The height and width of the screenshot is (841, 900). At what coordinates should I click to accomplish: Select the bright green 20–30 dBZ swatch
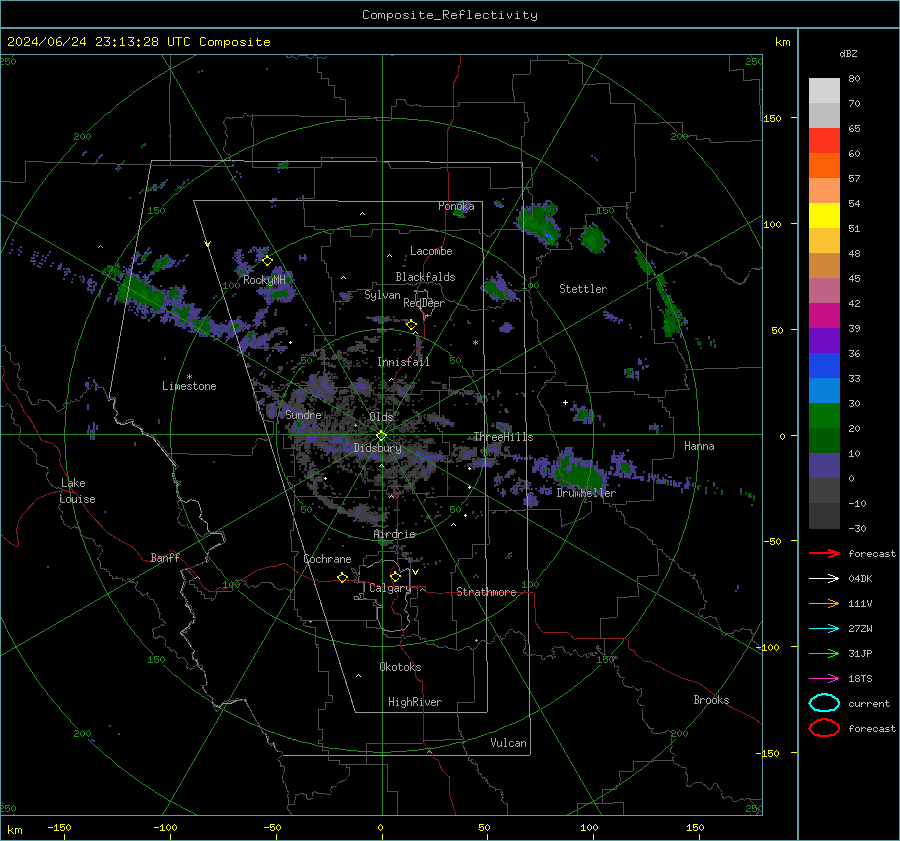click(x=824, y=416)
